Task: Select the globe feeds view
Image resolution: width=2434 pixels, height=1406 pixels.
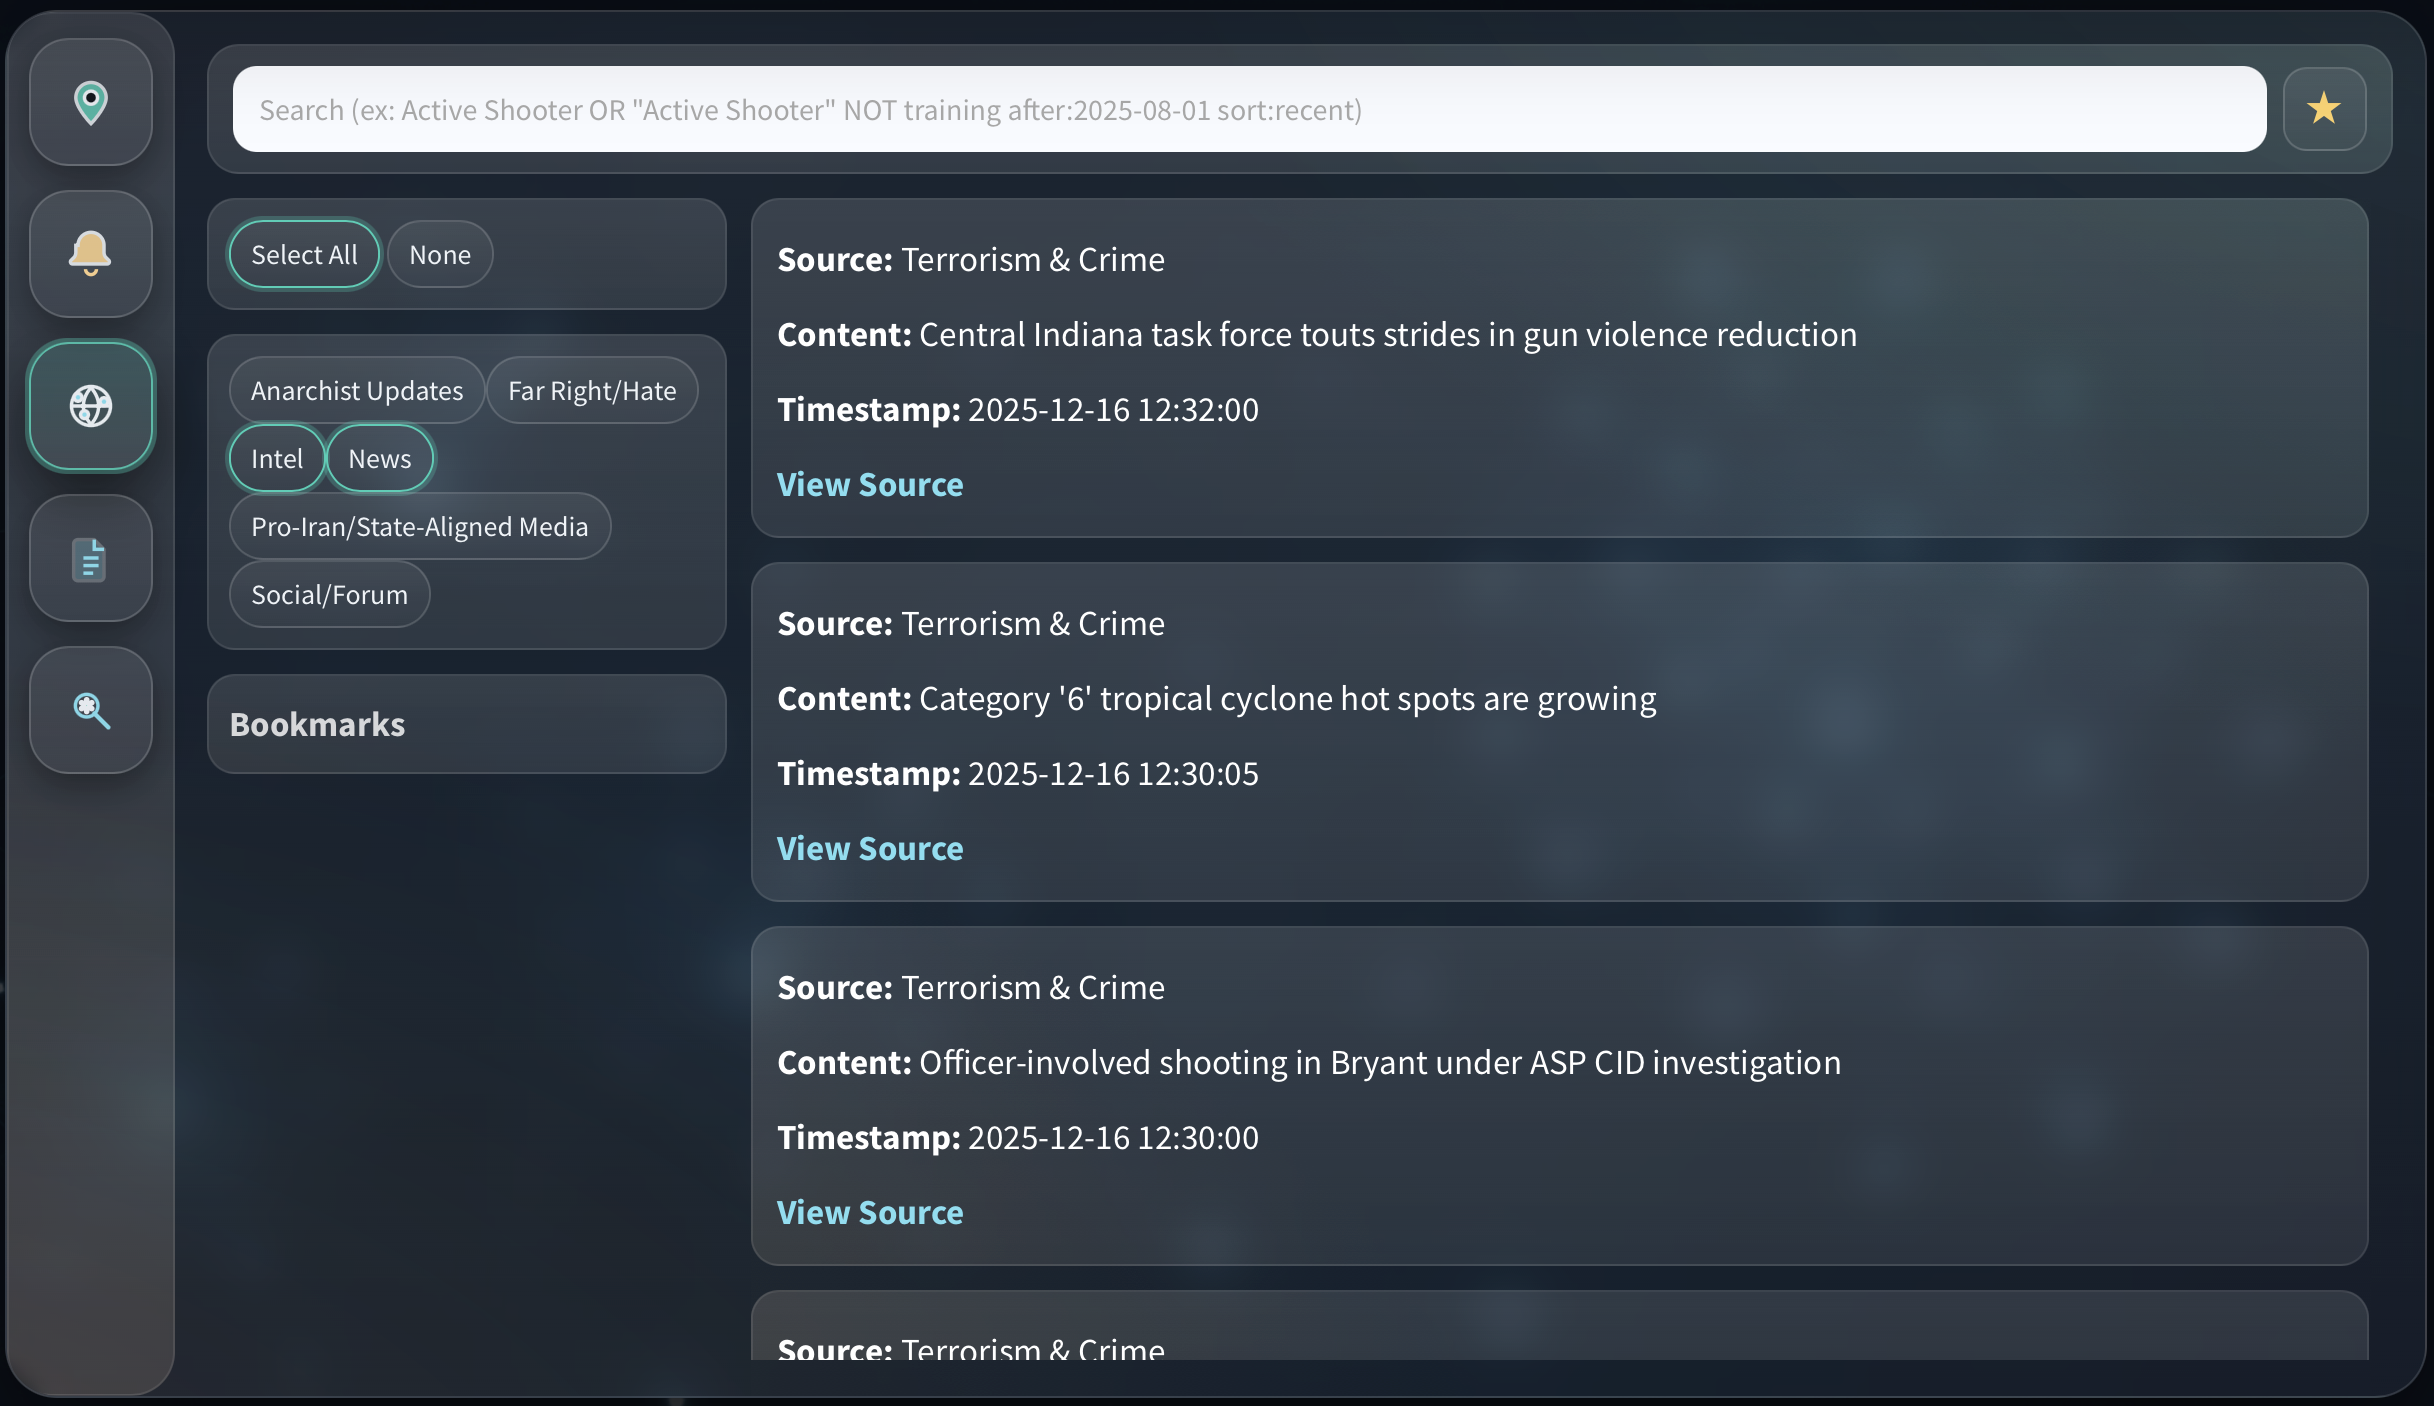Action: [x=90, y=406]
